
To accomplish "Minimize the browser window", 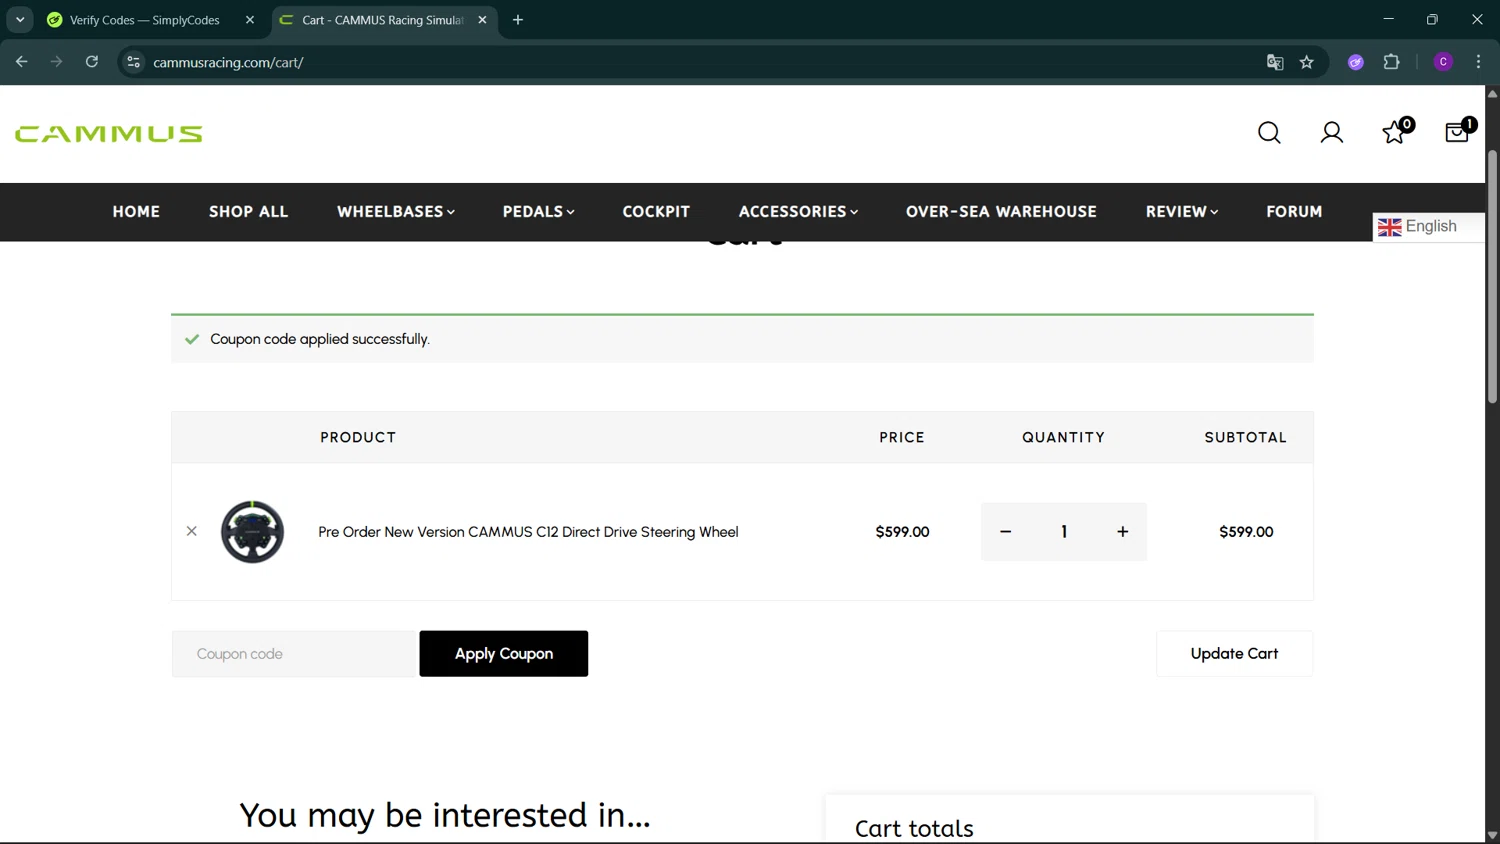I will click(1388, 20).
